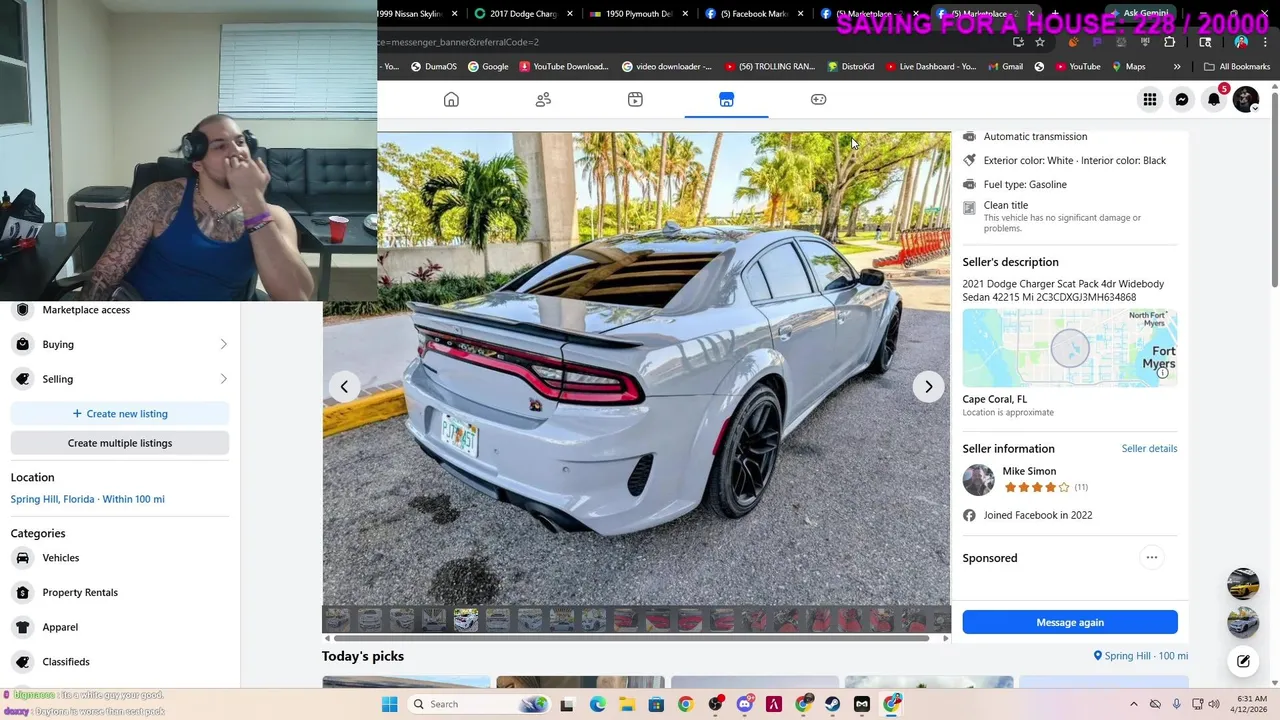Show hidden system tray icons
The image size is (1280, 720).
tap(1133, 704)
